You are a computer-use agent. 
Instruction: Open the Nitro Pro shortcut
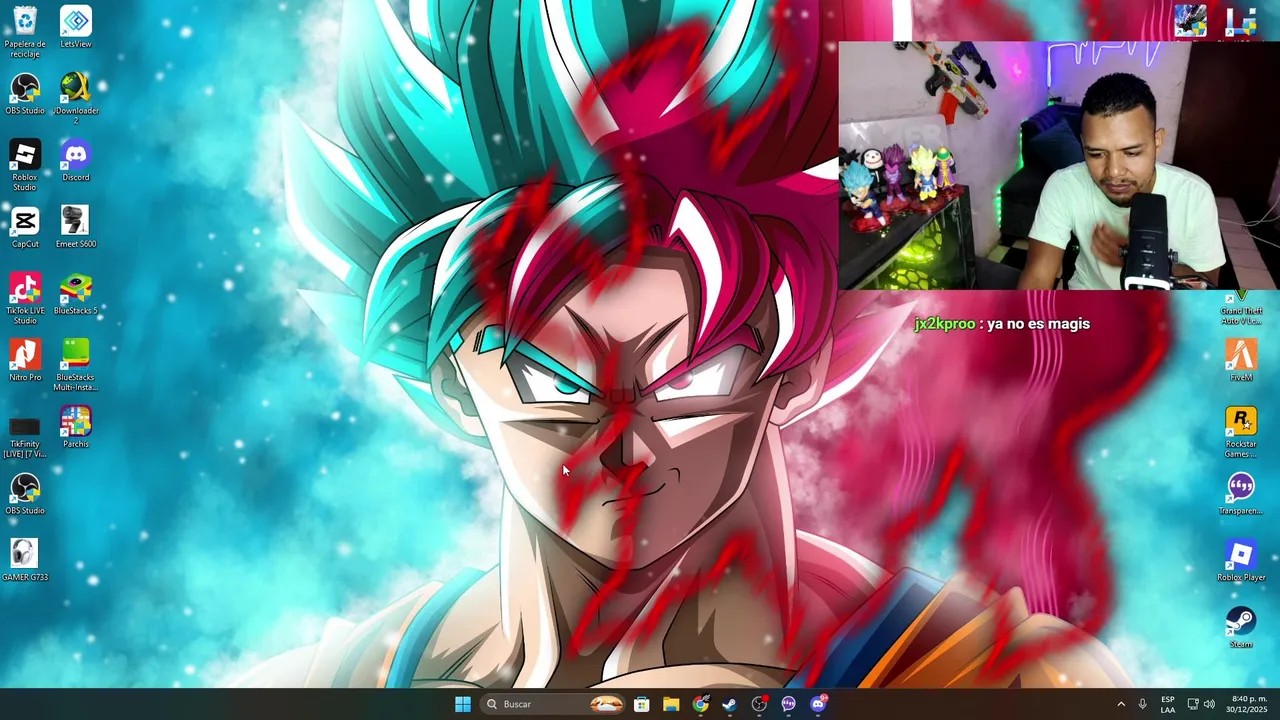tap(25, 360)
